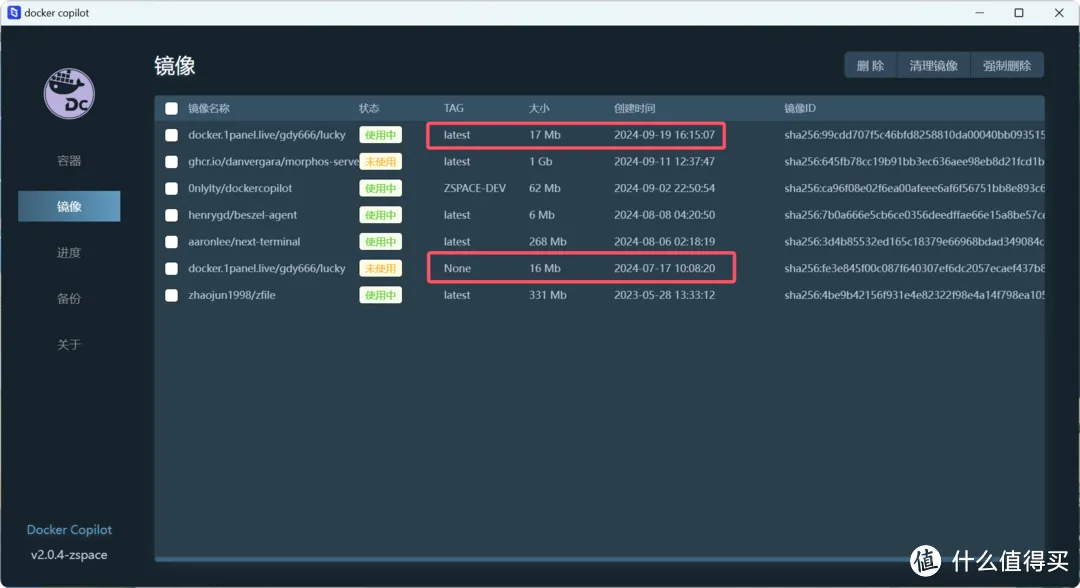Select the 镜像 (Images) sidebar entry
Viewport: 1080px width, 588px height.
tap(68, 206)
